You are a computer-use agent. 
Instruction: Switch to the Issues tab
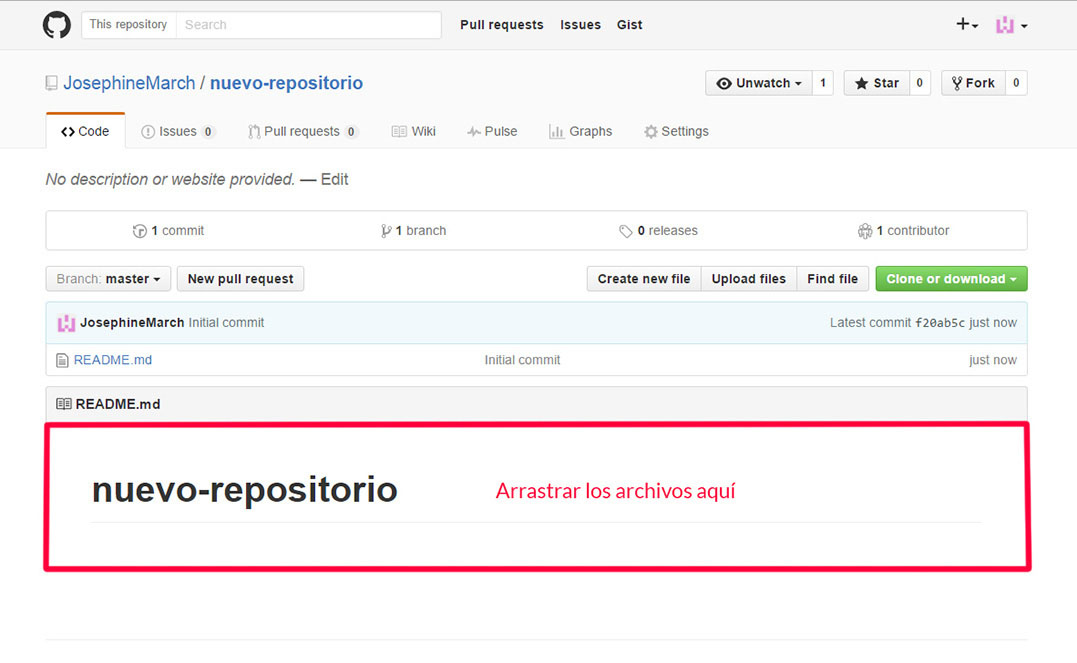(178, 130)
